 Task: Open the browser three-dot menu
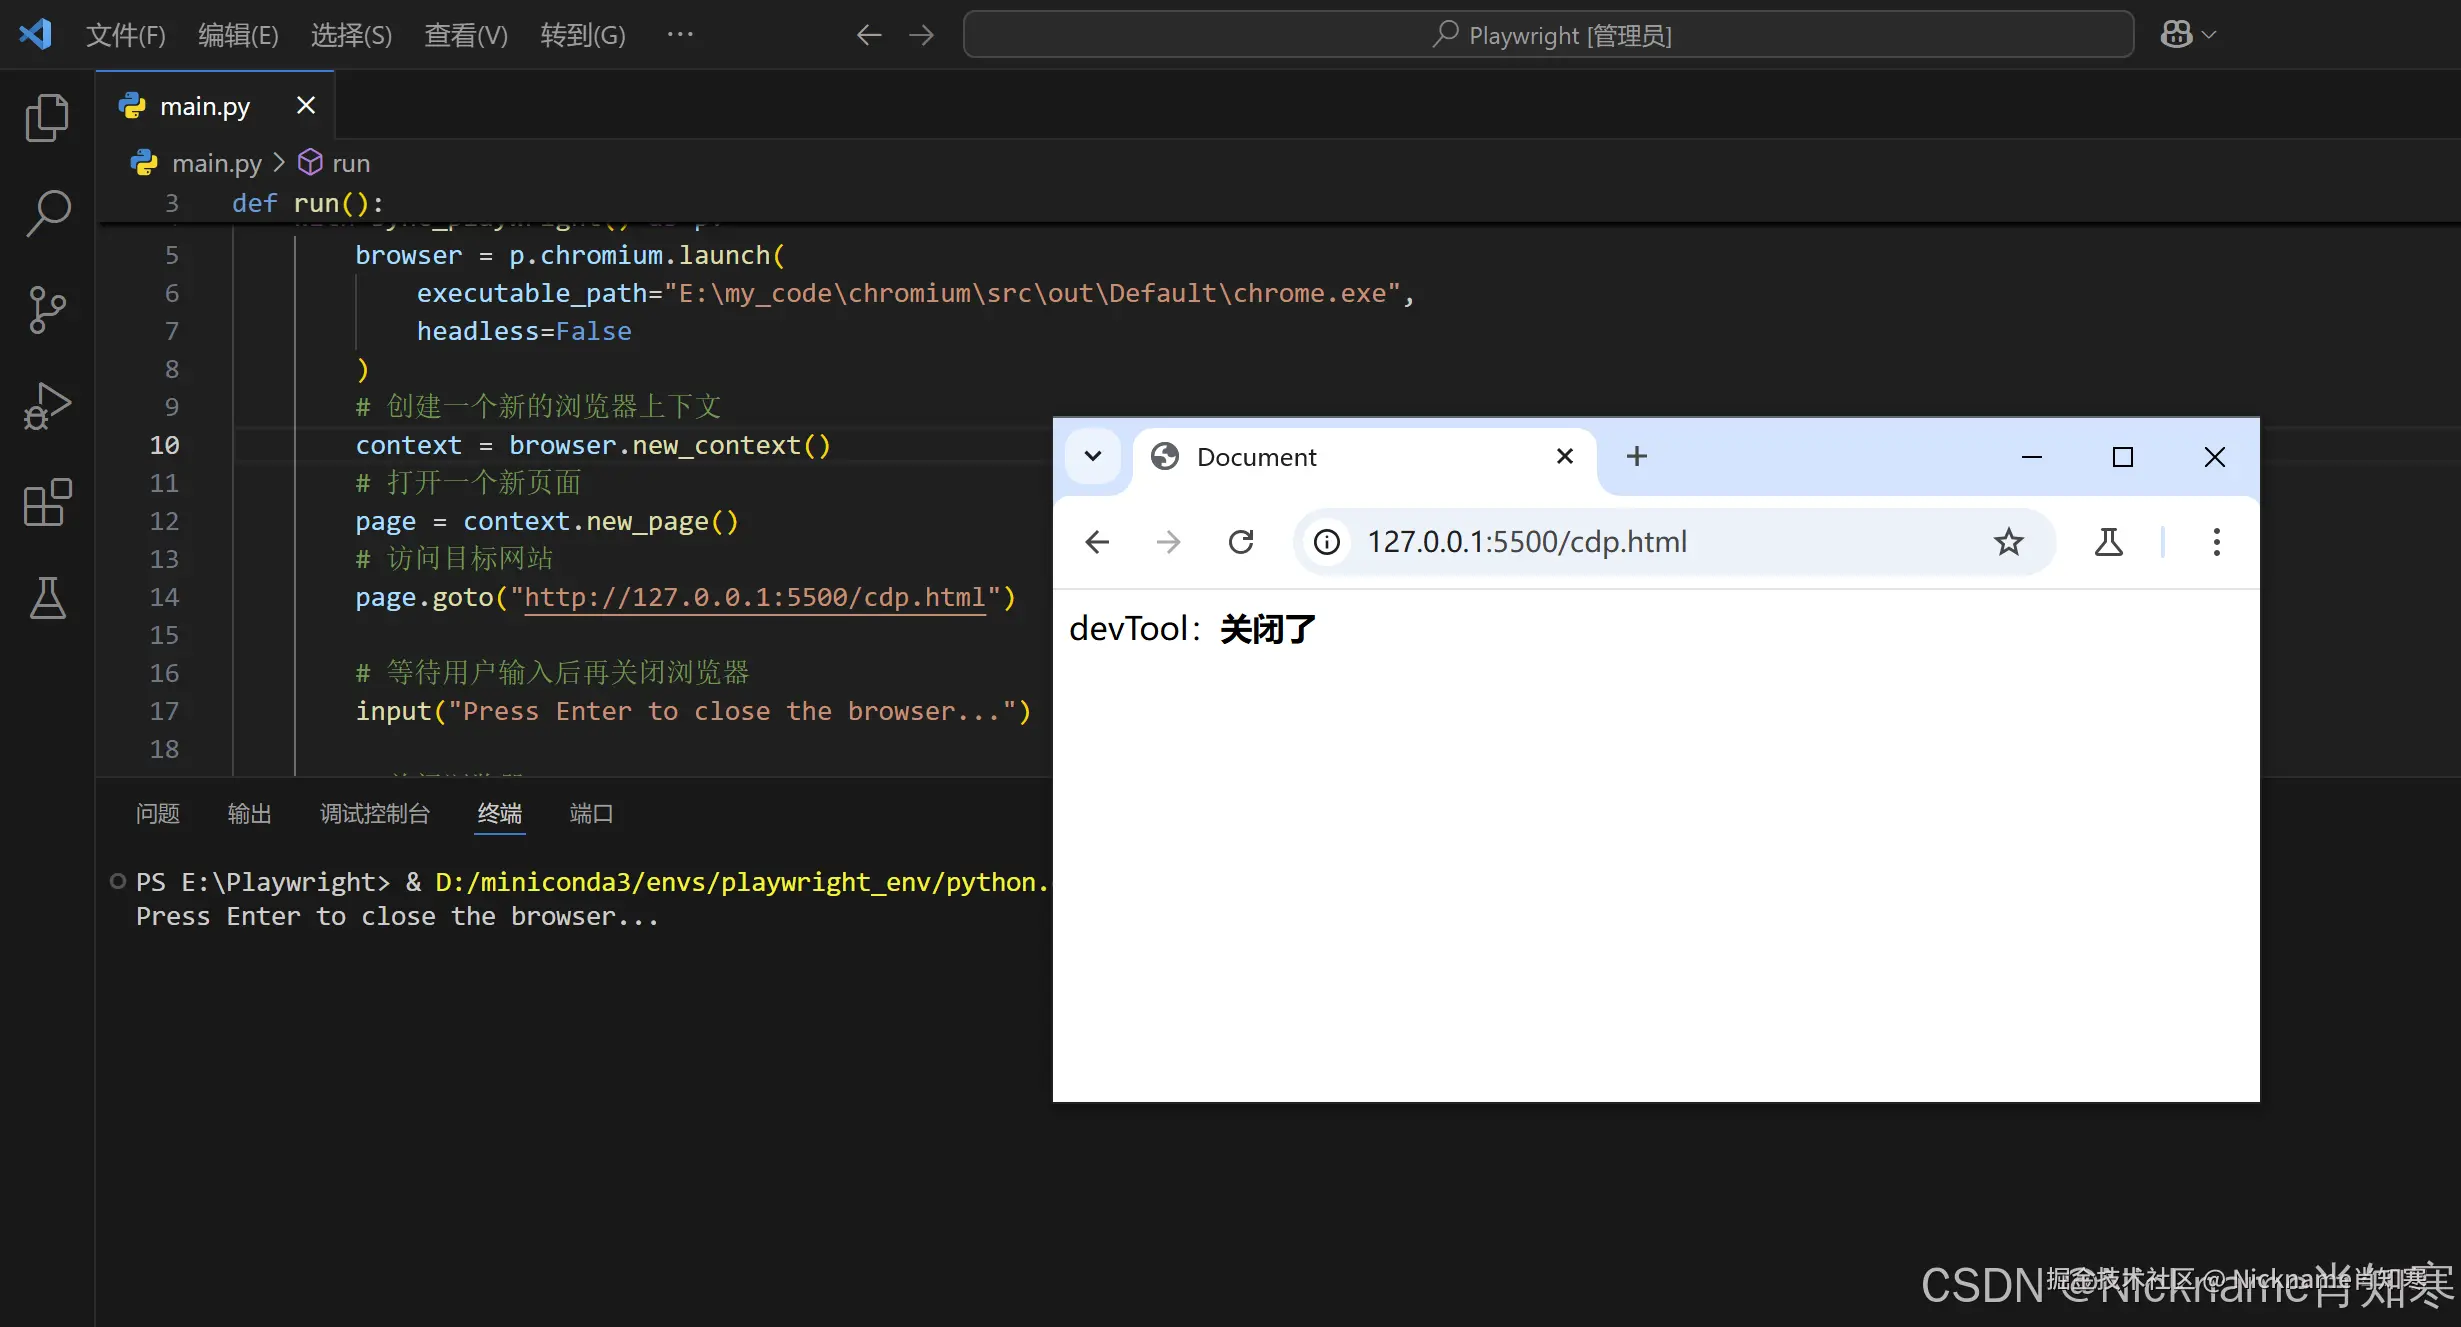(x=2216, y=542)
